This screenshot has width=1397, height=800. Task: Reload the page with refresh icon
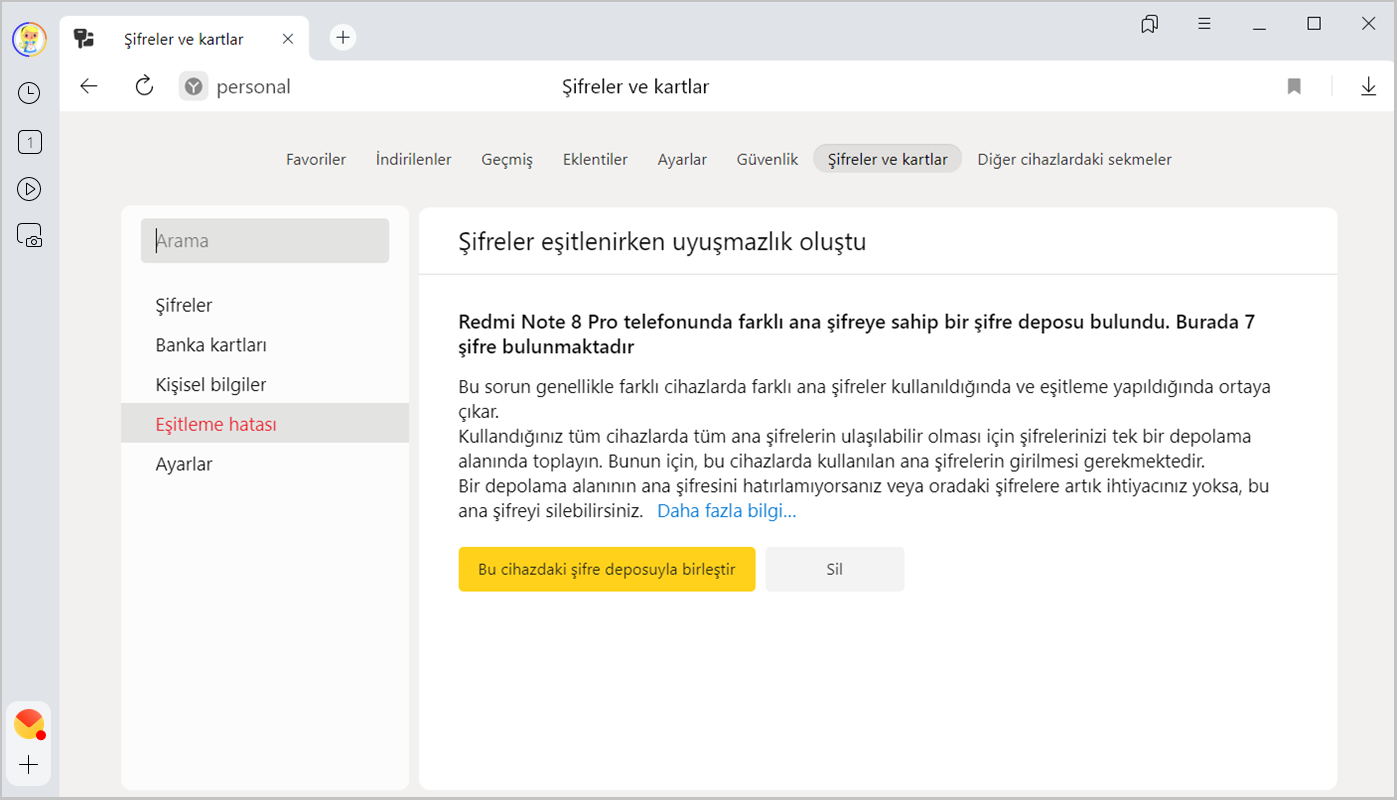144,86
